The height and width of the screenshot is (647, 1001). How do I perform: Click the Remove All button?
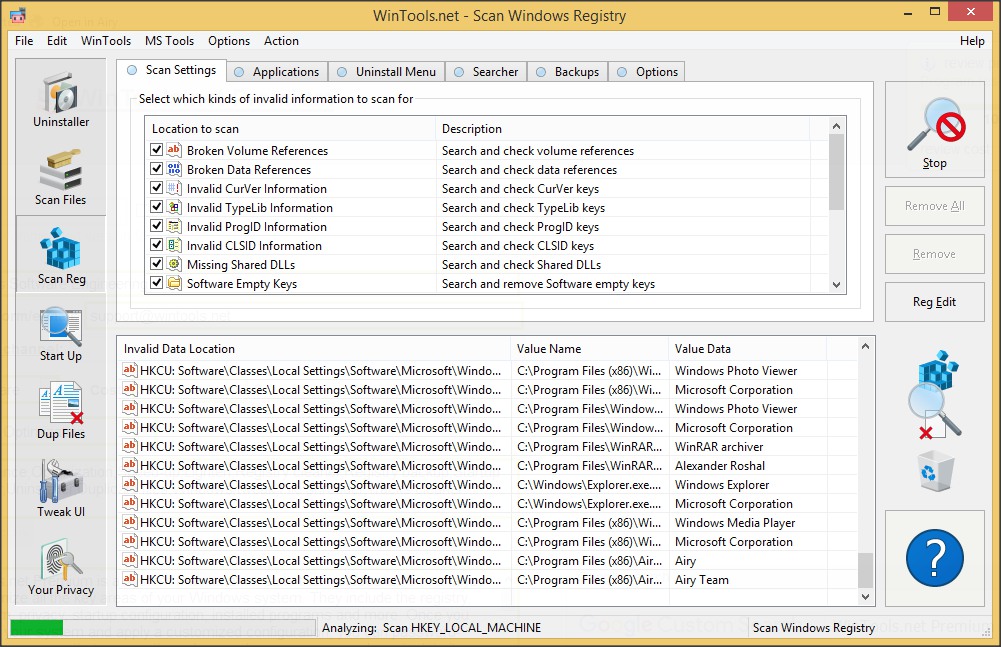935,206
